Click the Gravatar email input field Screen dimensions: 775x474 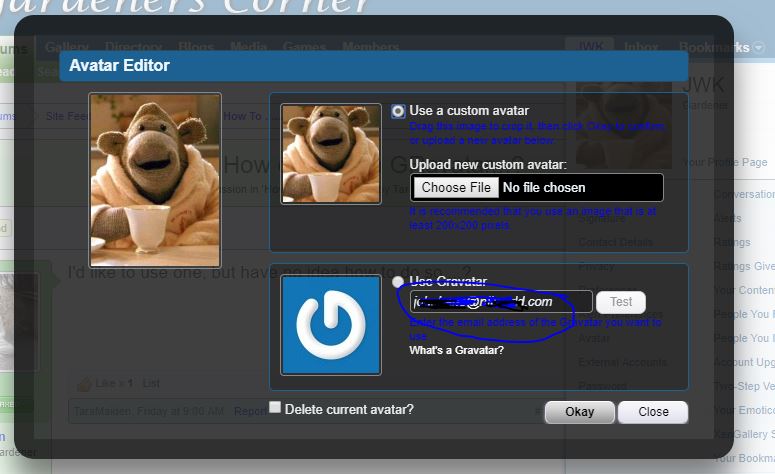pyautogui.click(x=501, y=302)
